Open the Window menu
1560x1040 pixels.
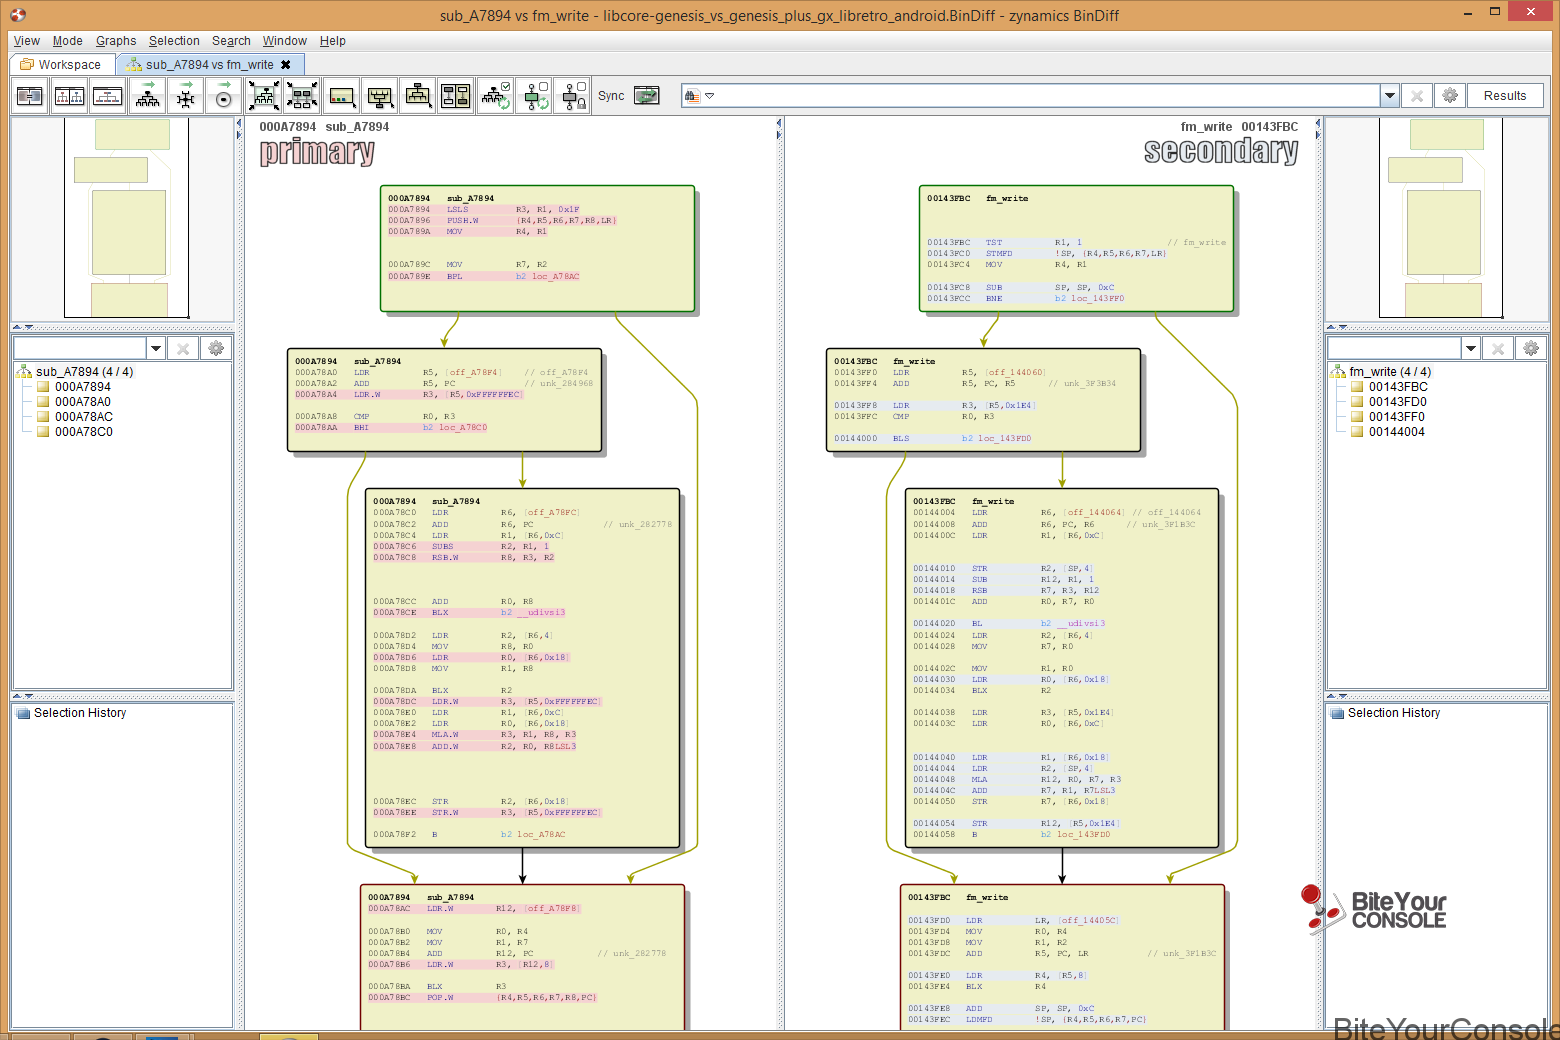[x=285, y=41]
